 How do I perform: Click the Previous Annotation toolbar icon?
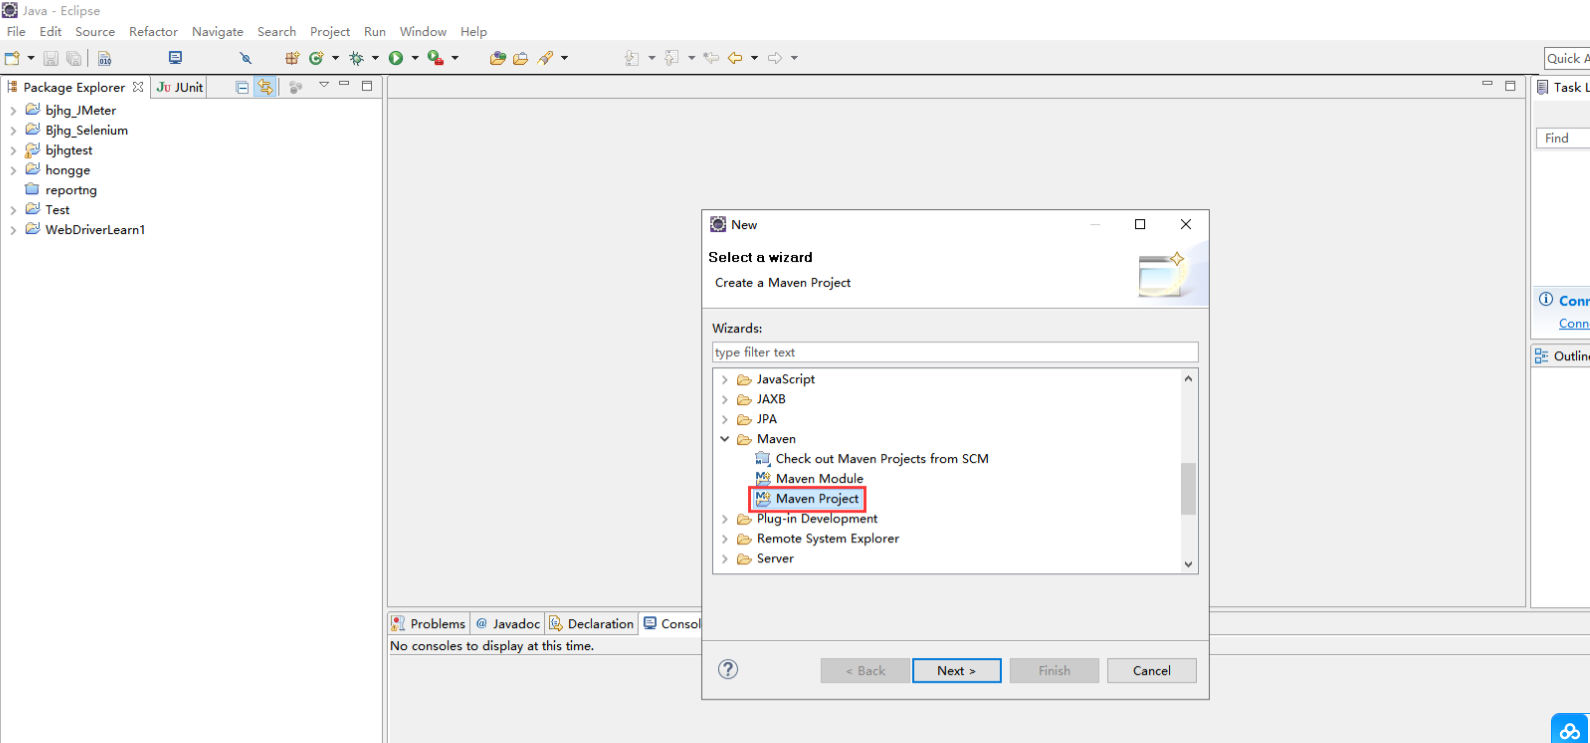click(x=672, y=58)
